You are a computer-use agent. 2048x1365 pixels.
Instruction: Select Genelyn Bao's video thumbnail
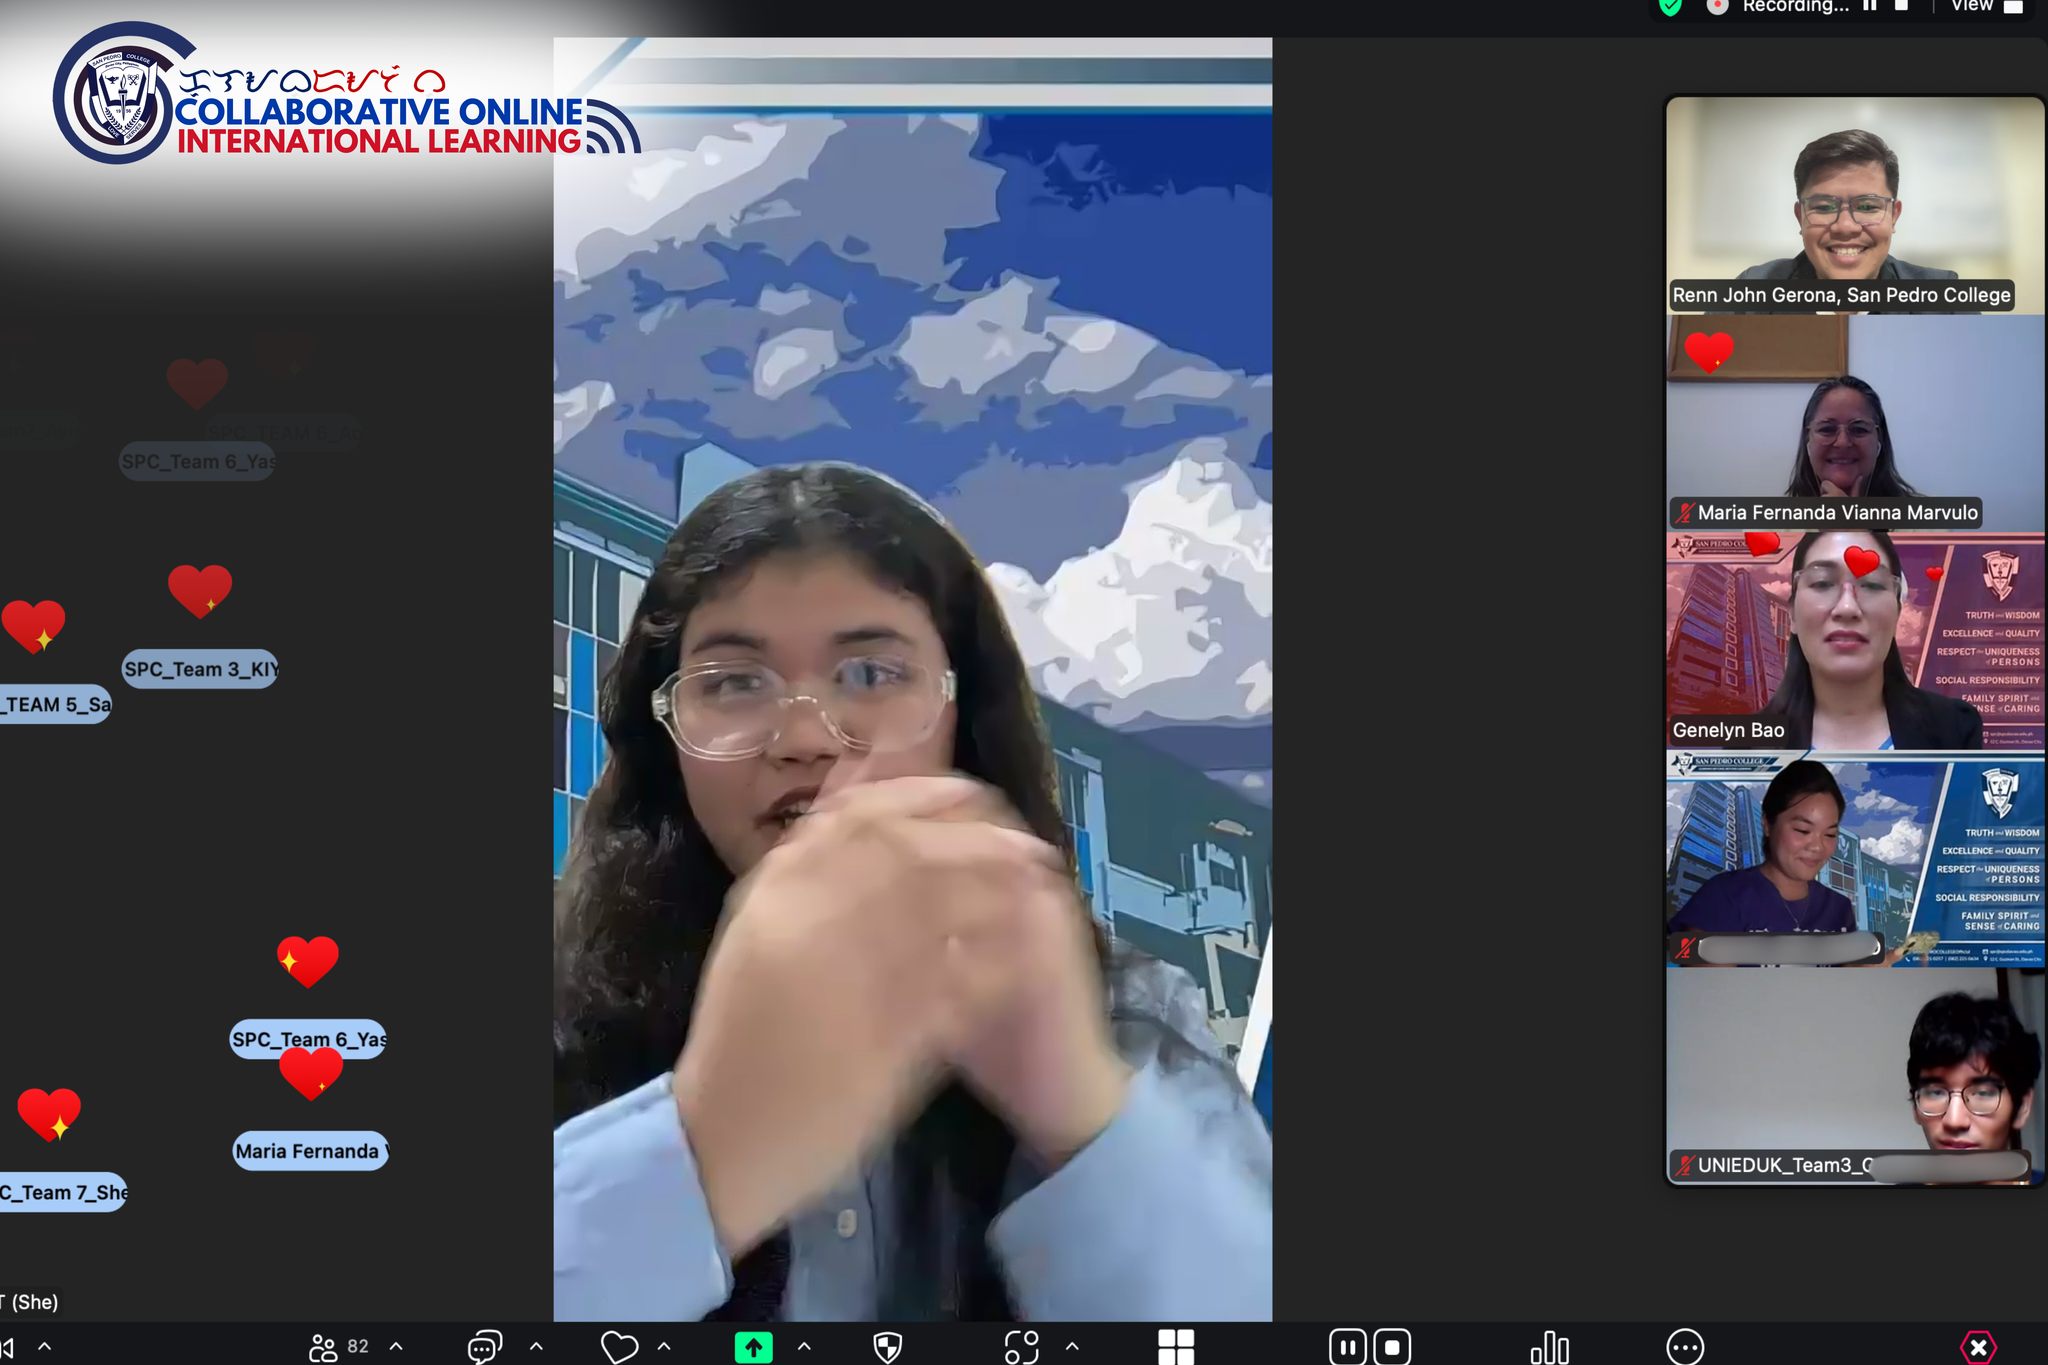click(1855, 641)
